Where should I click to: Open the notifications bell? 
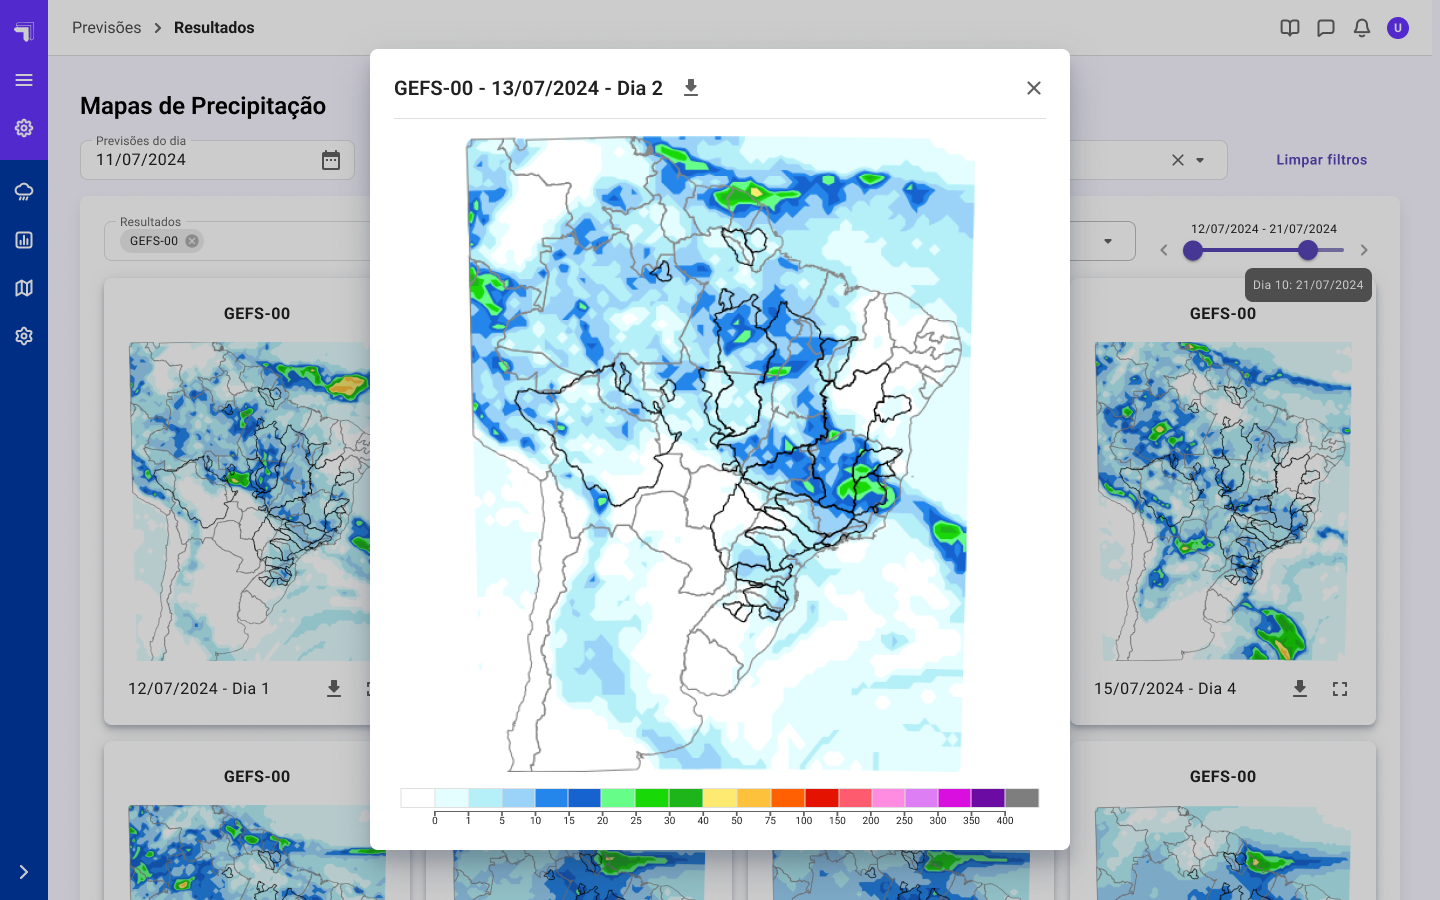(x=1362, y=28)
